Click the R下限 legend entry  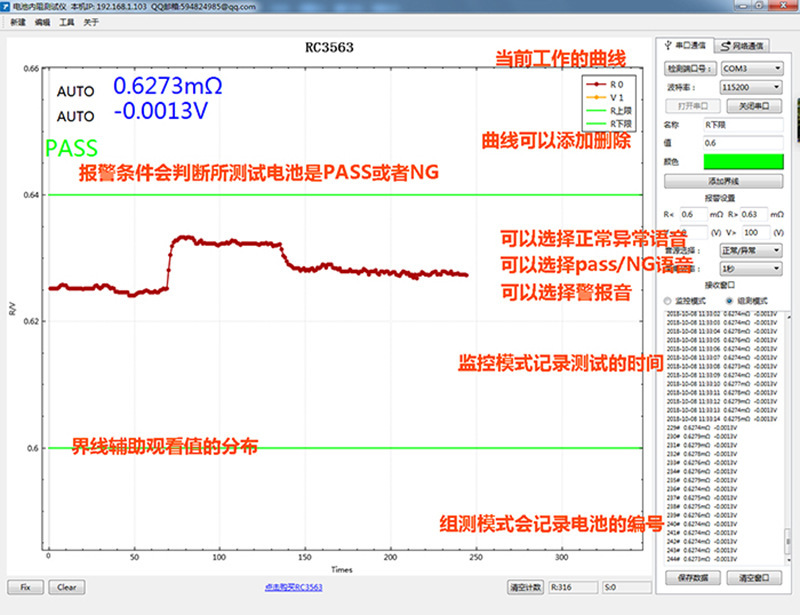tap(609, 124)
